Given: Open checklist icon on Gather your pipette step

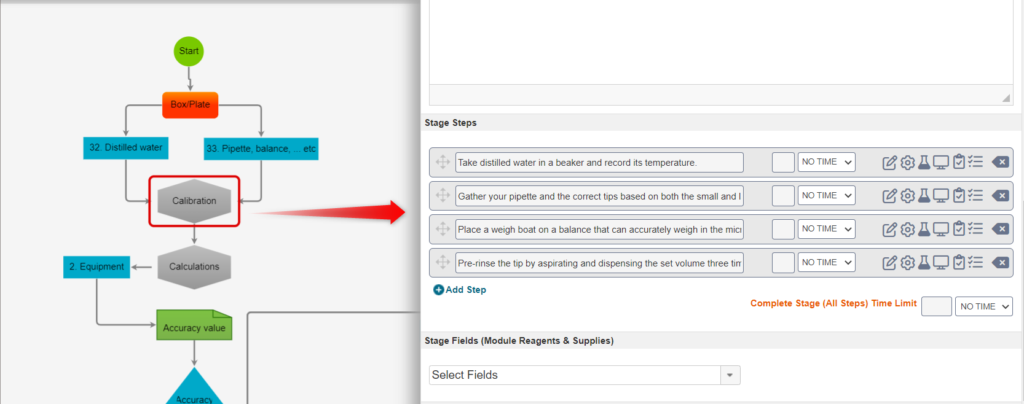Looking at the screenshot, I should (x=975, y=195).
